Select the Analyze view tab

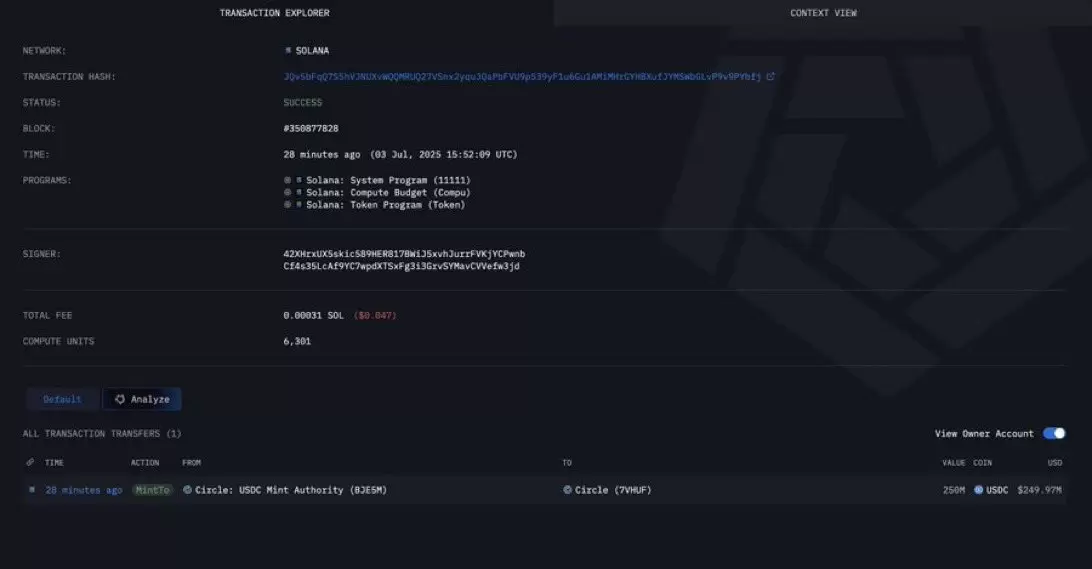click(x=142, y=399)
